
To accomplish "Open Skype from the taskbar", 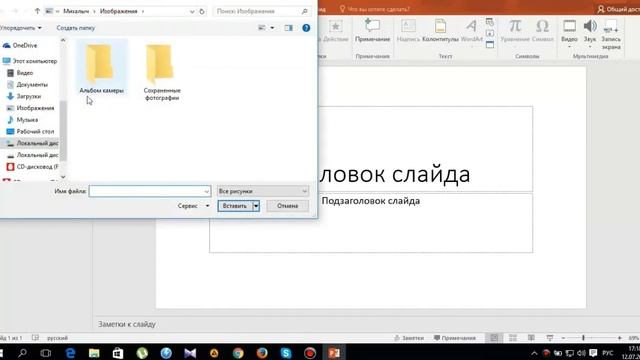I will click(x=286, y=353).
